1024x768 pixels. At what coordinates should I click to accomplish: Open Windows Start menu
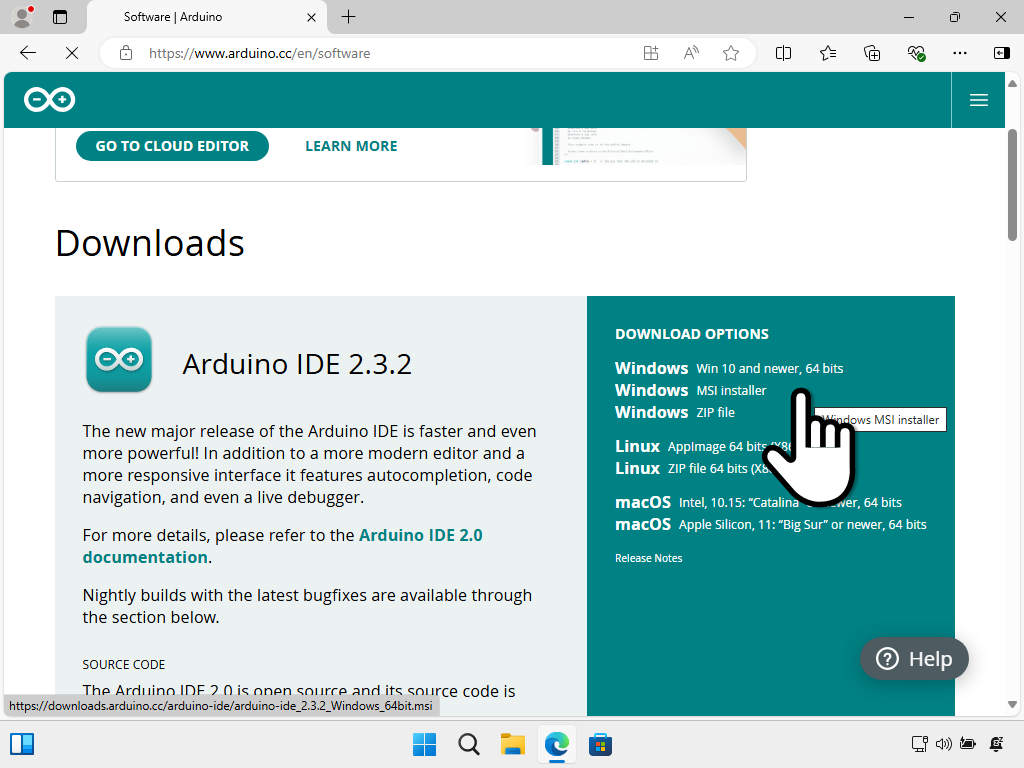[x=424, y=744]
